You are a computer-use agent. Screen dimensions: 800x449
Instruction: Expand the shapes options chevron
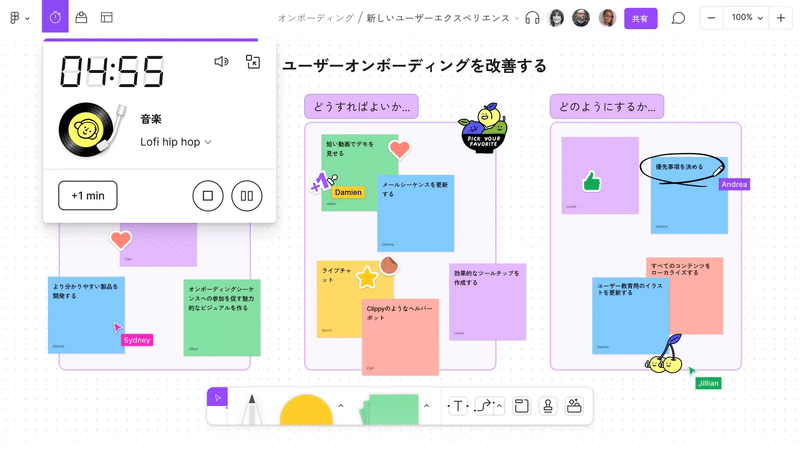[341, 406]
